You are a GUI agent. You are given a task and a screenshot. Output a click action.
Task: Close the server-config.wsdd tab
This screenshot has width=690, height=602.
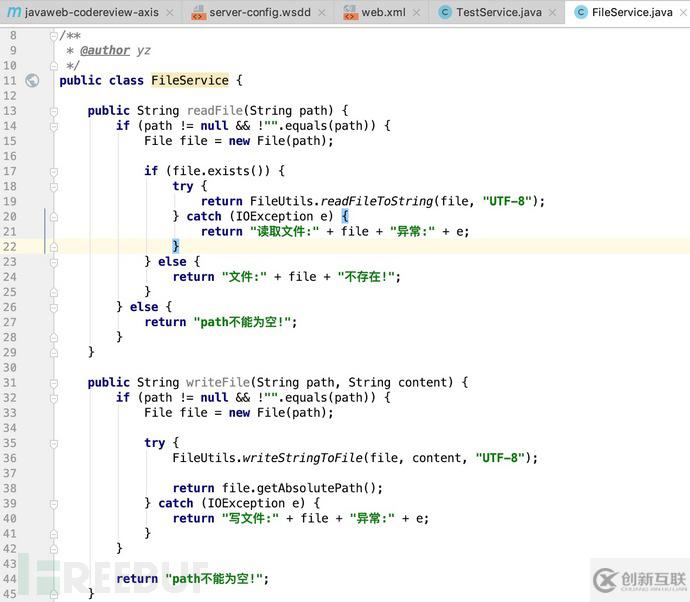(x=322, y=13)
